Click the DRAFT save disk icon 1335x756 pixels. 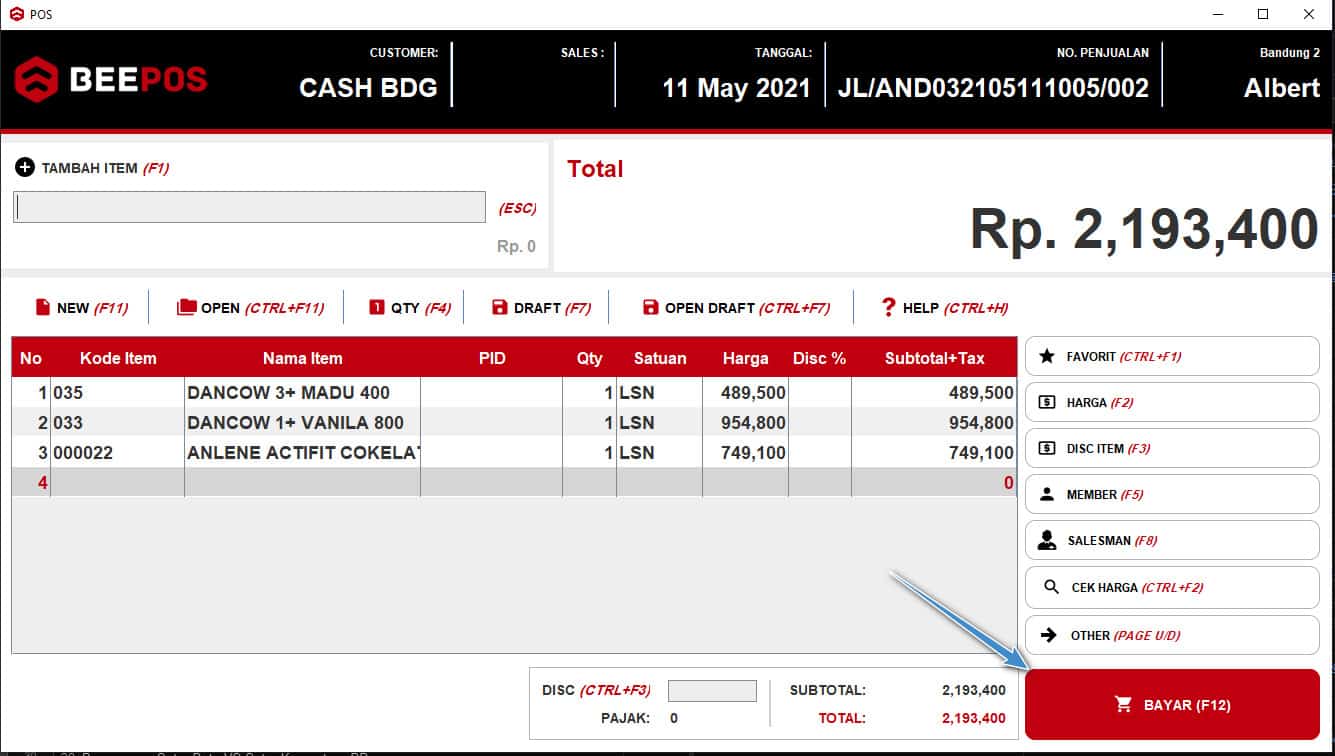pyautogui.click(x=500, y=307)
